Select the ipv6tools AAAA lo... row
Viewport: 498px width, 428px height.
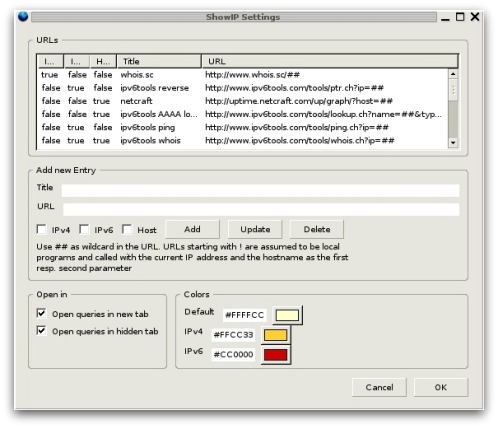point(243,114)
